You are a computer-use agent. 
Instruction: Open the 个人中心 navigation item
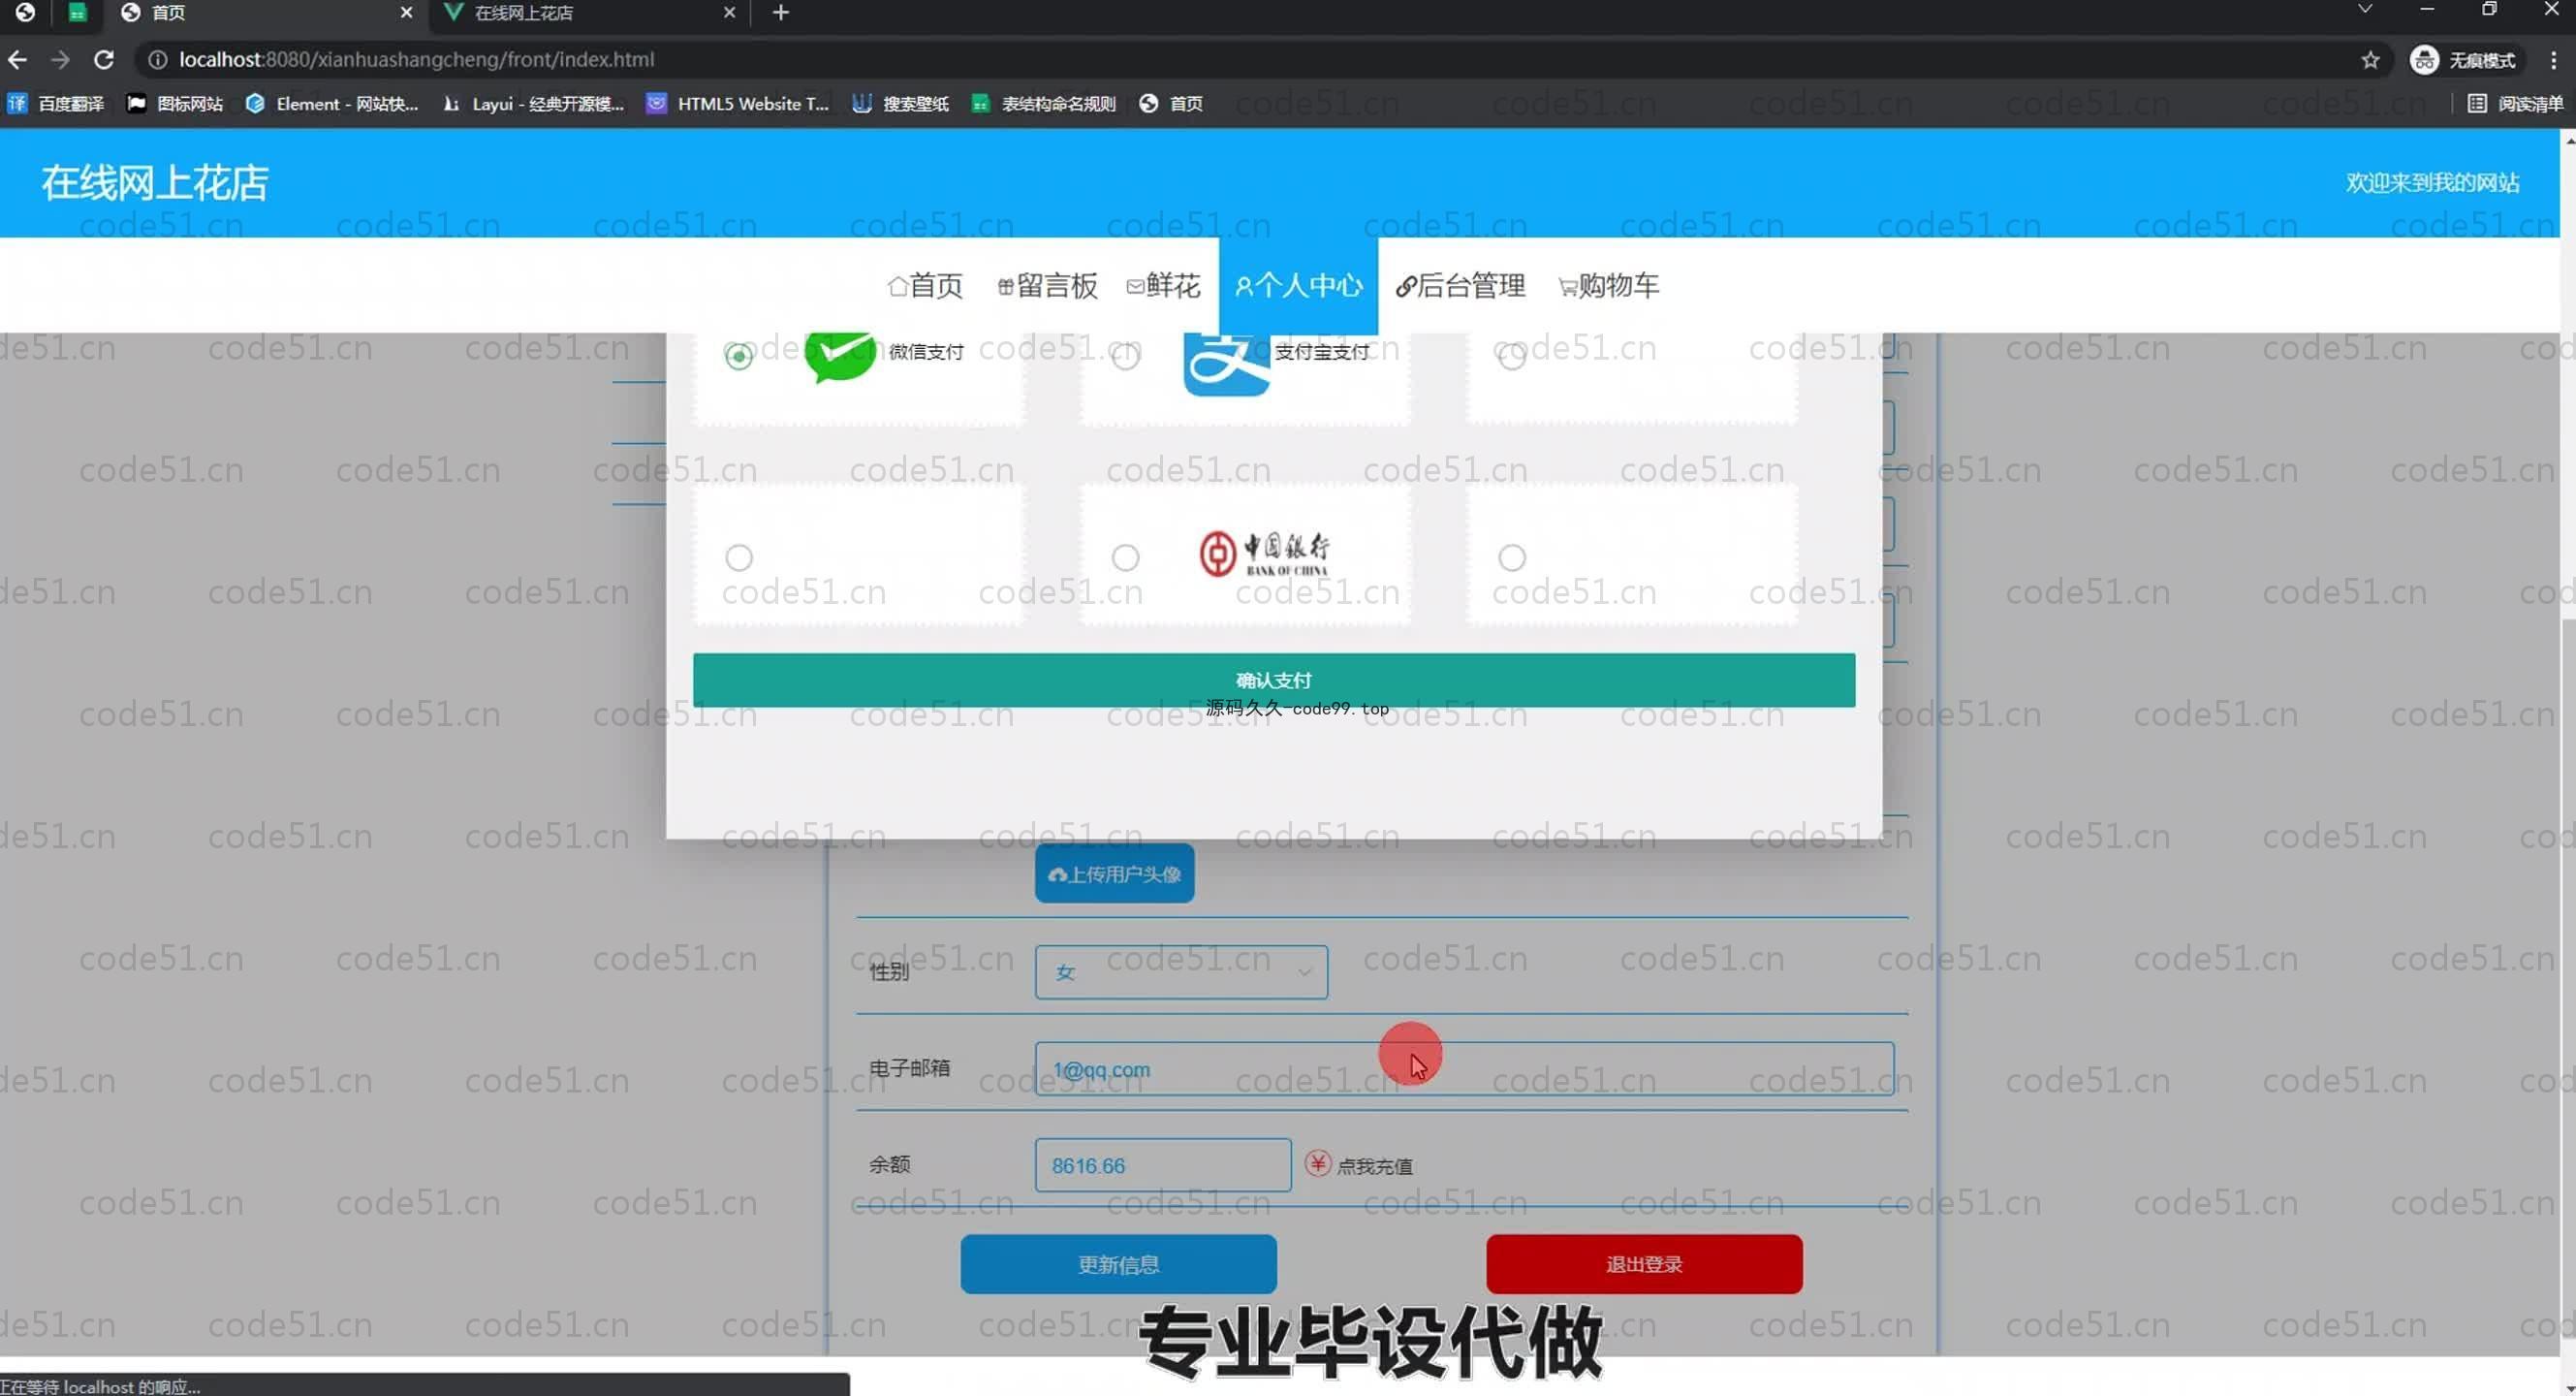click(x=1298, y=286)
